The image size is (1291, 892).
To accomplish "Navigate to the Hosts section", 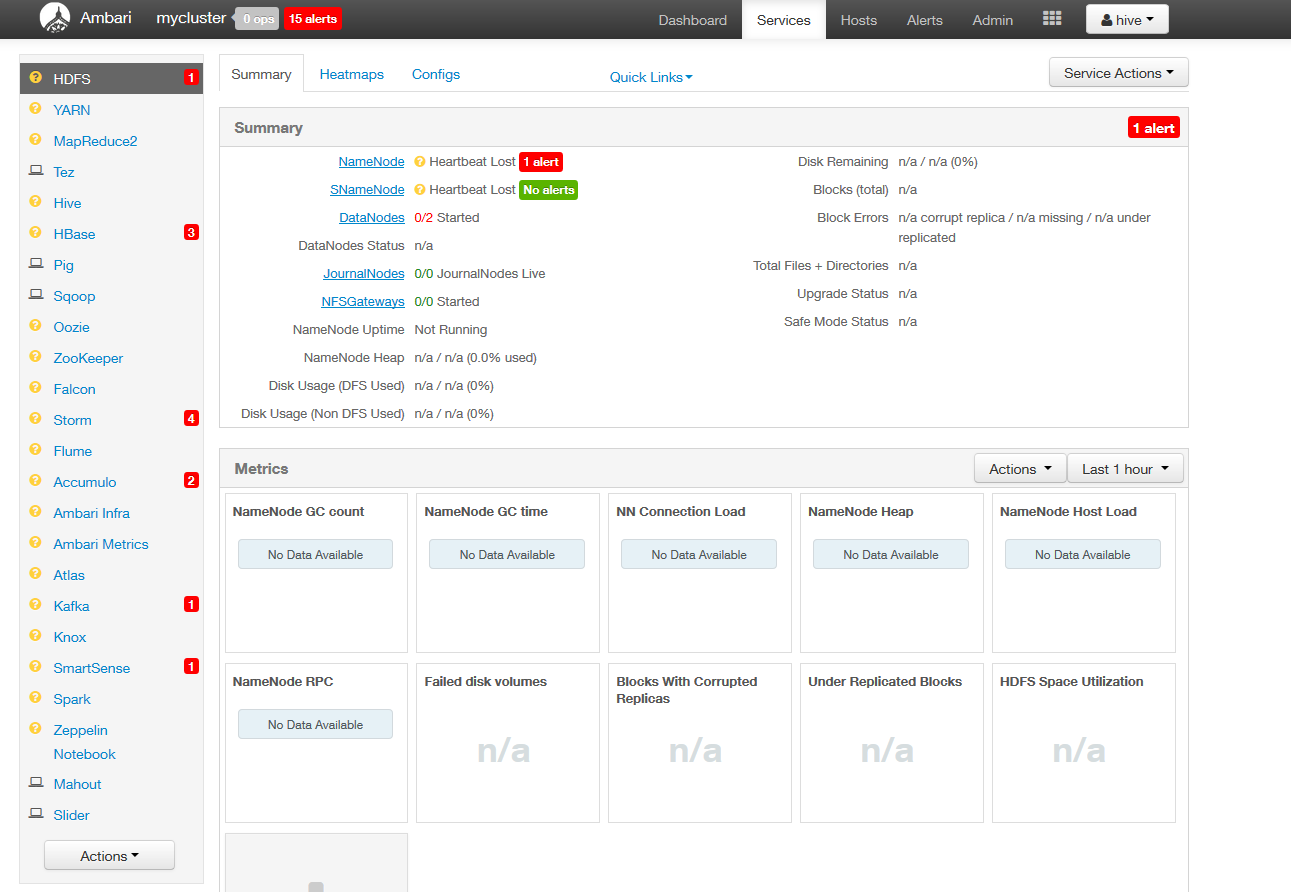I will tap(858, 19).
